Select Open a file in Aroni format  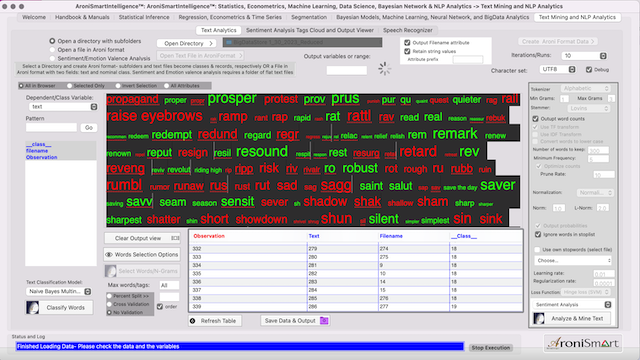52,50
